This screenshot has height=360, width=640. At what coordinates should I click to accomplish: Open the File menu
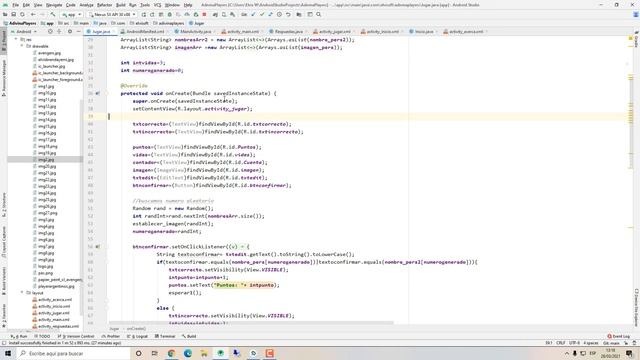pyautogui.click(x=16, y=5)
